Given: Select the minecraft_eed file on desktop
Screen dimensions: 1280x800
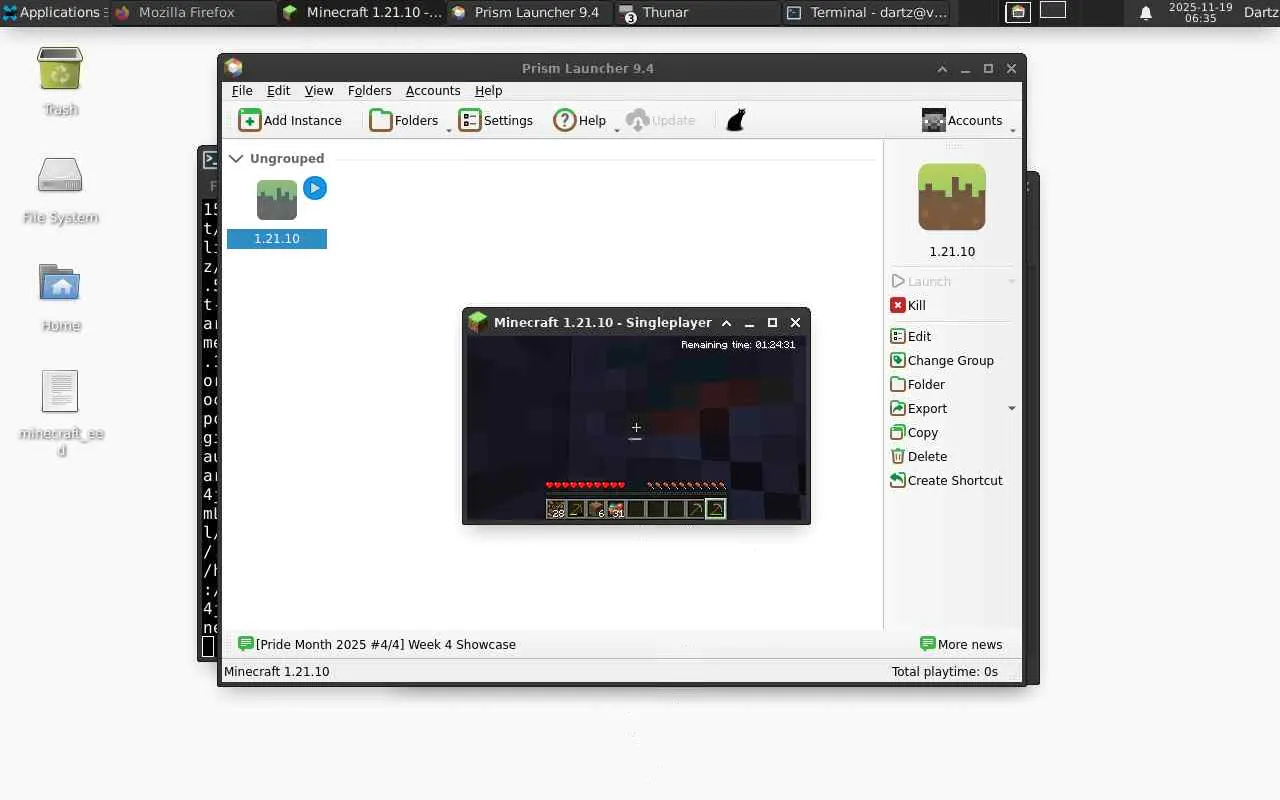Looking at the screenshot, I should (x=60, y=391).
